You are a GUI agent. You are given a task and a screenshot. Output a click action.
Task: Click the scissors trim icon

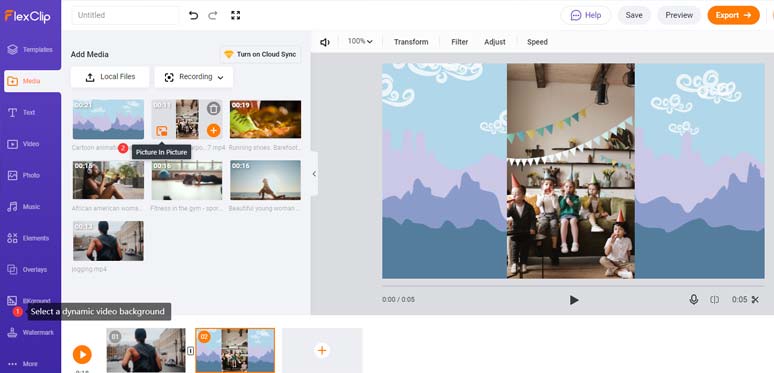coord(755,299)
